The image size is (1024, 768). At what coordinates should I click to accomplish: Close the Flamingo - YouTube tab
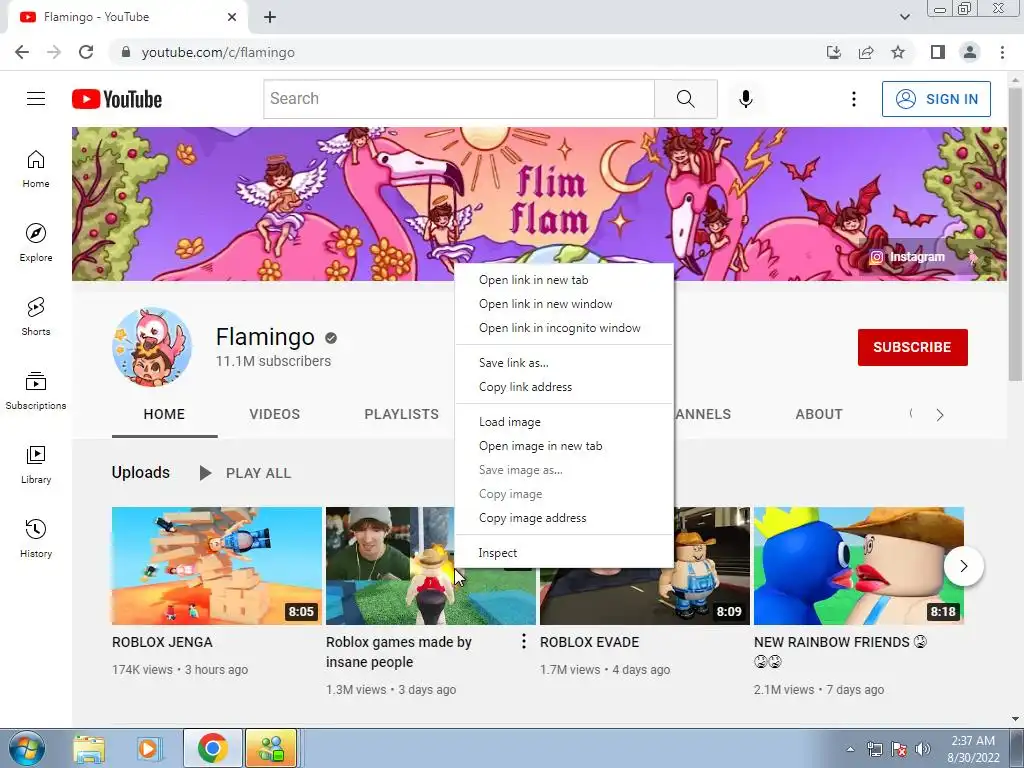(232, 17)
